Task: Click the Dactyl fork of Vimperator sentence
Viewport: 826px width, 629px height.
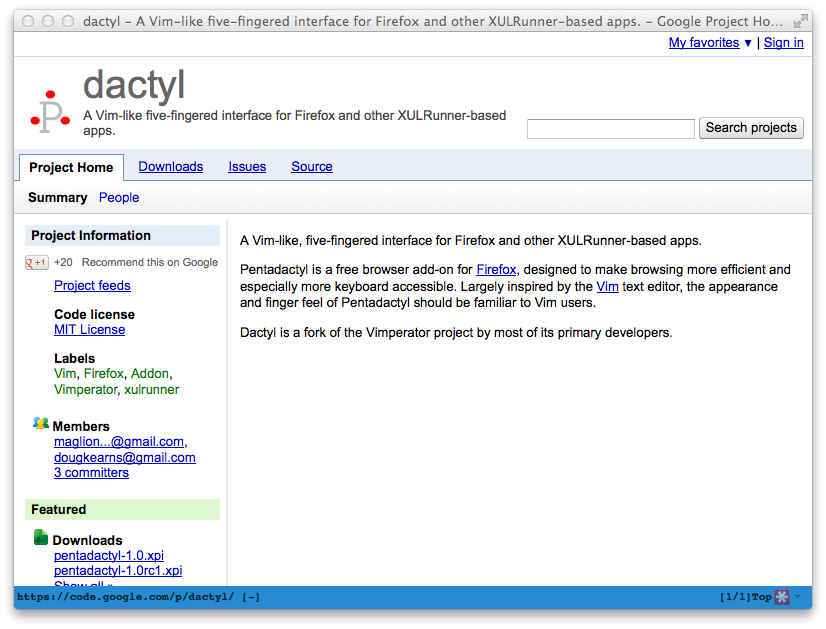Action: pos(456,333)
